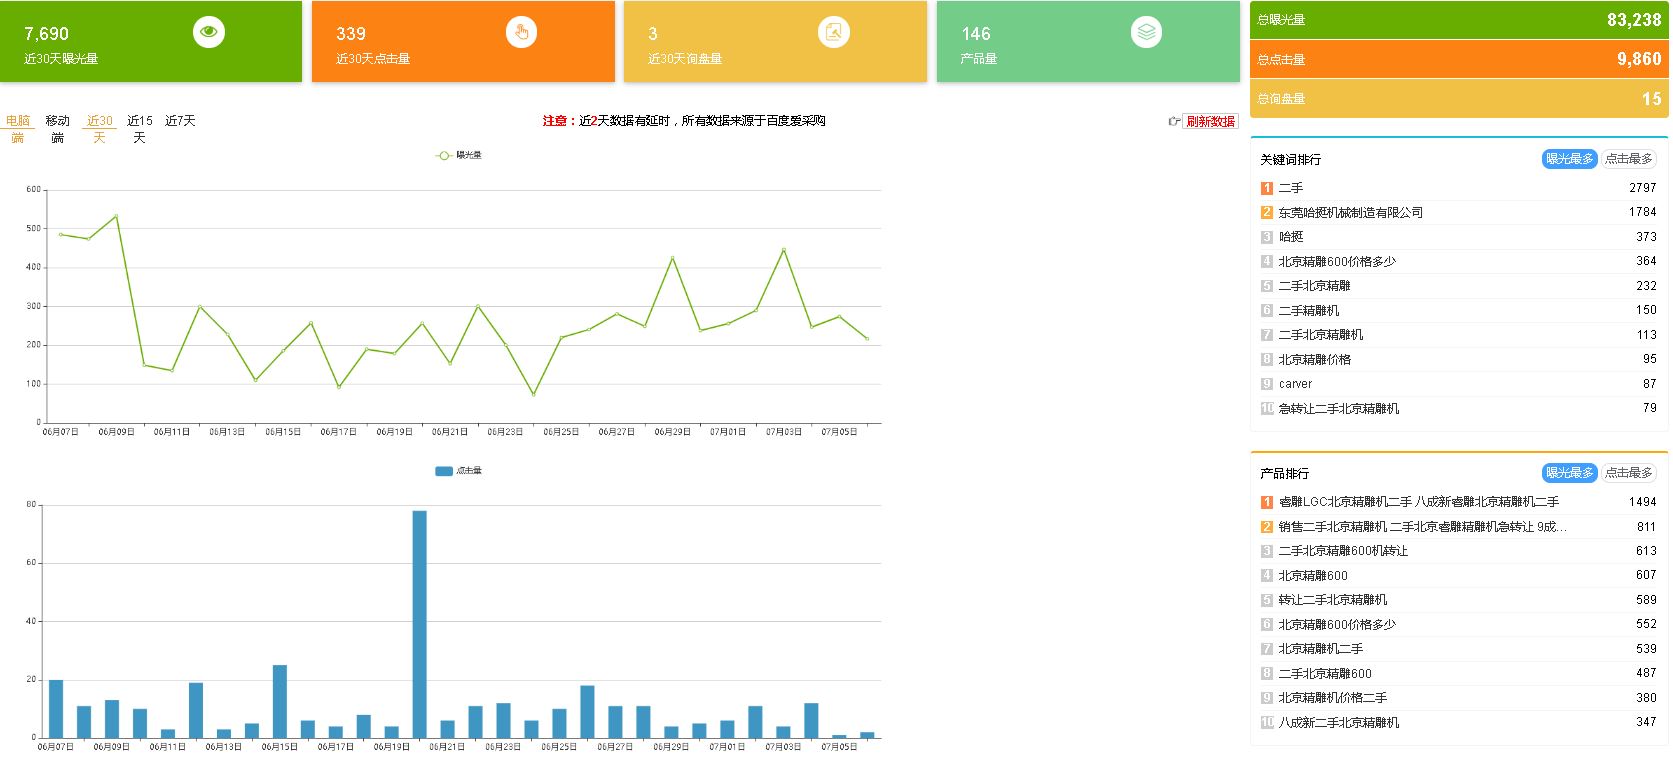Select the 近7天 time range tab
Viewport: 1673px width, 770px height.
coord(180,121)
